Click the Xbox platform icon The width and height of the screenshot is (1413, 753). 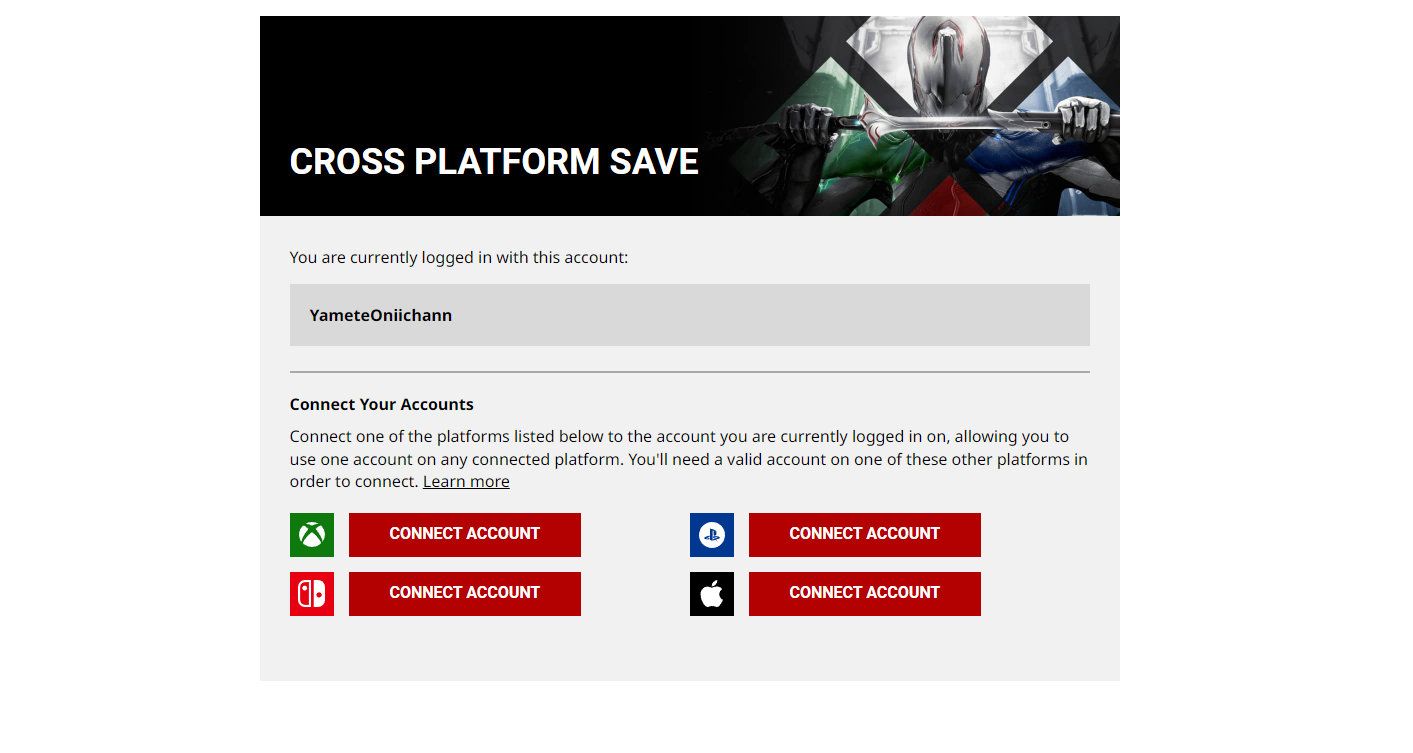[x=312, y=535]
